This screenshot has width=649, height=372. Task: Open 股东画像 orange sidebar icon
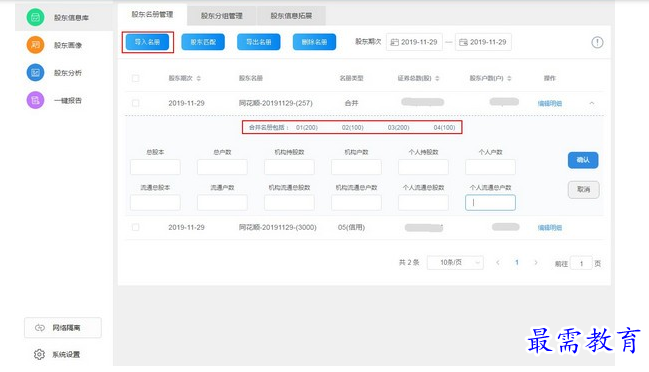35,45
